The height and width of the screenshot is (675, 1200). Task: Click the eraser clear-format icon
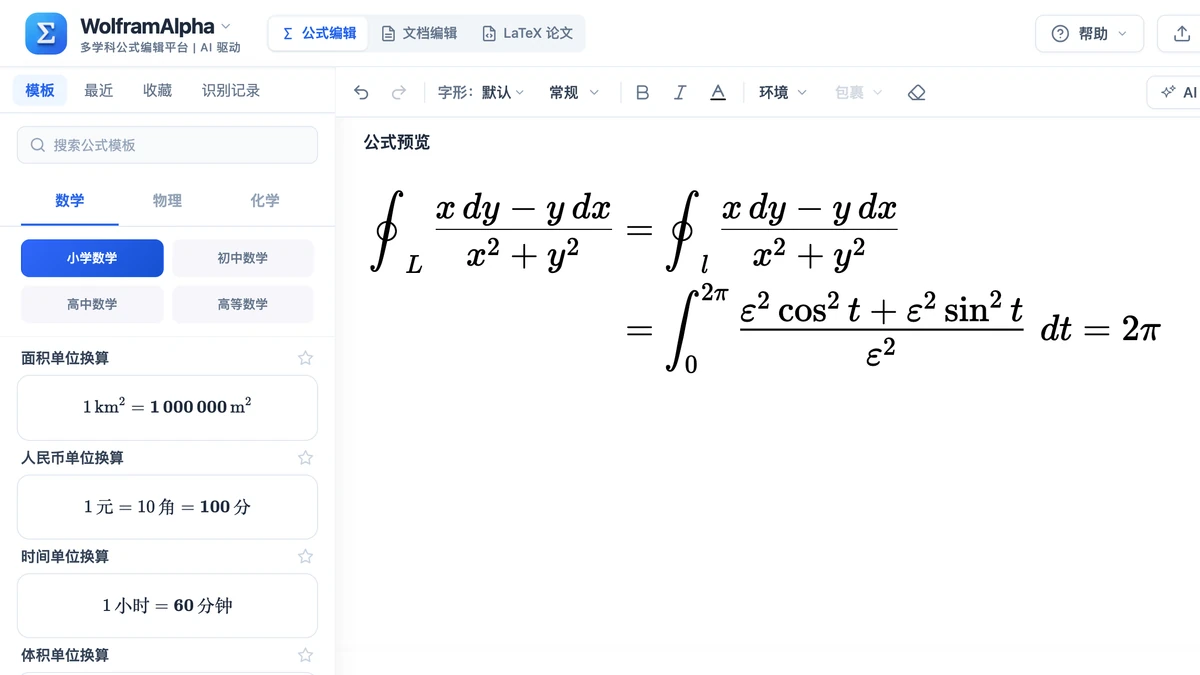[x=917, y=92]
